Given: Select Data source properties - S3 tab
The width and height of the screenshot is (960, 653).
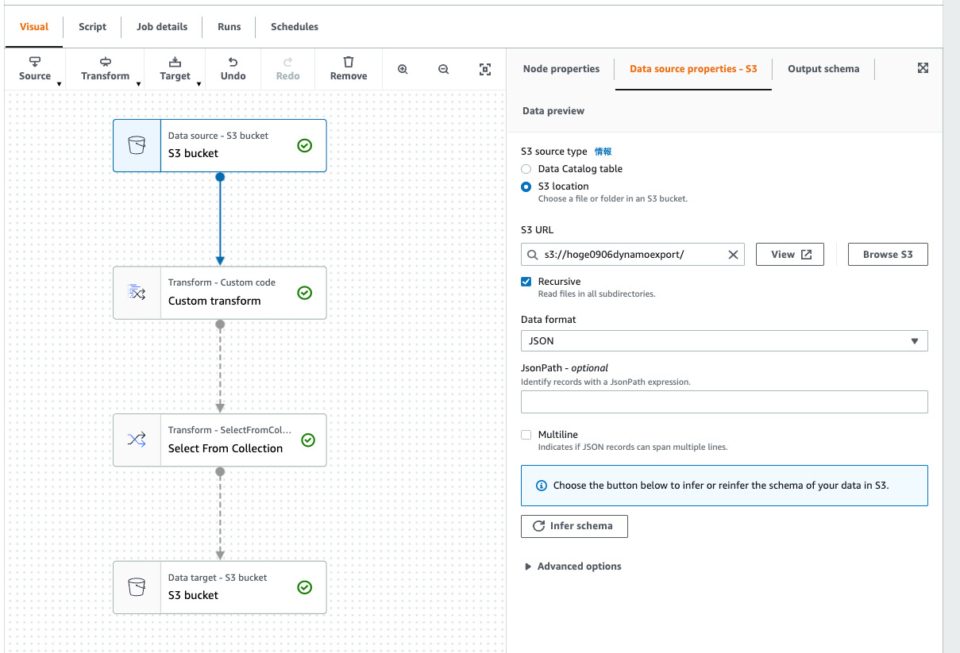Looking at the screenshot, I should (693, 69).
